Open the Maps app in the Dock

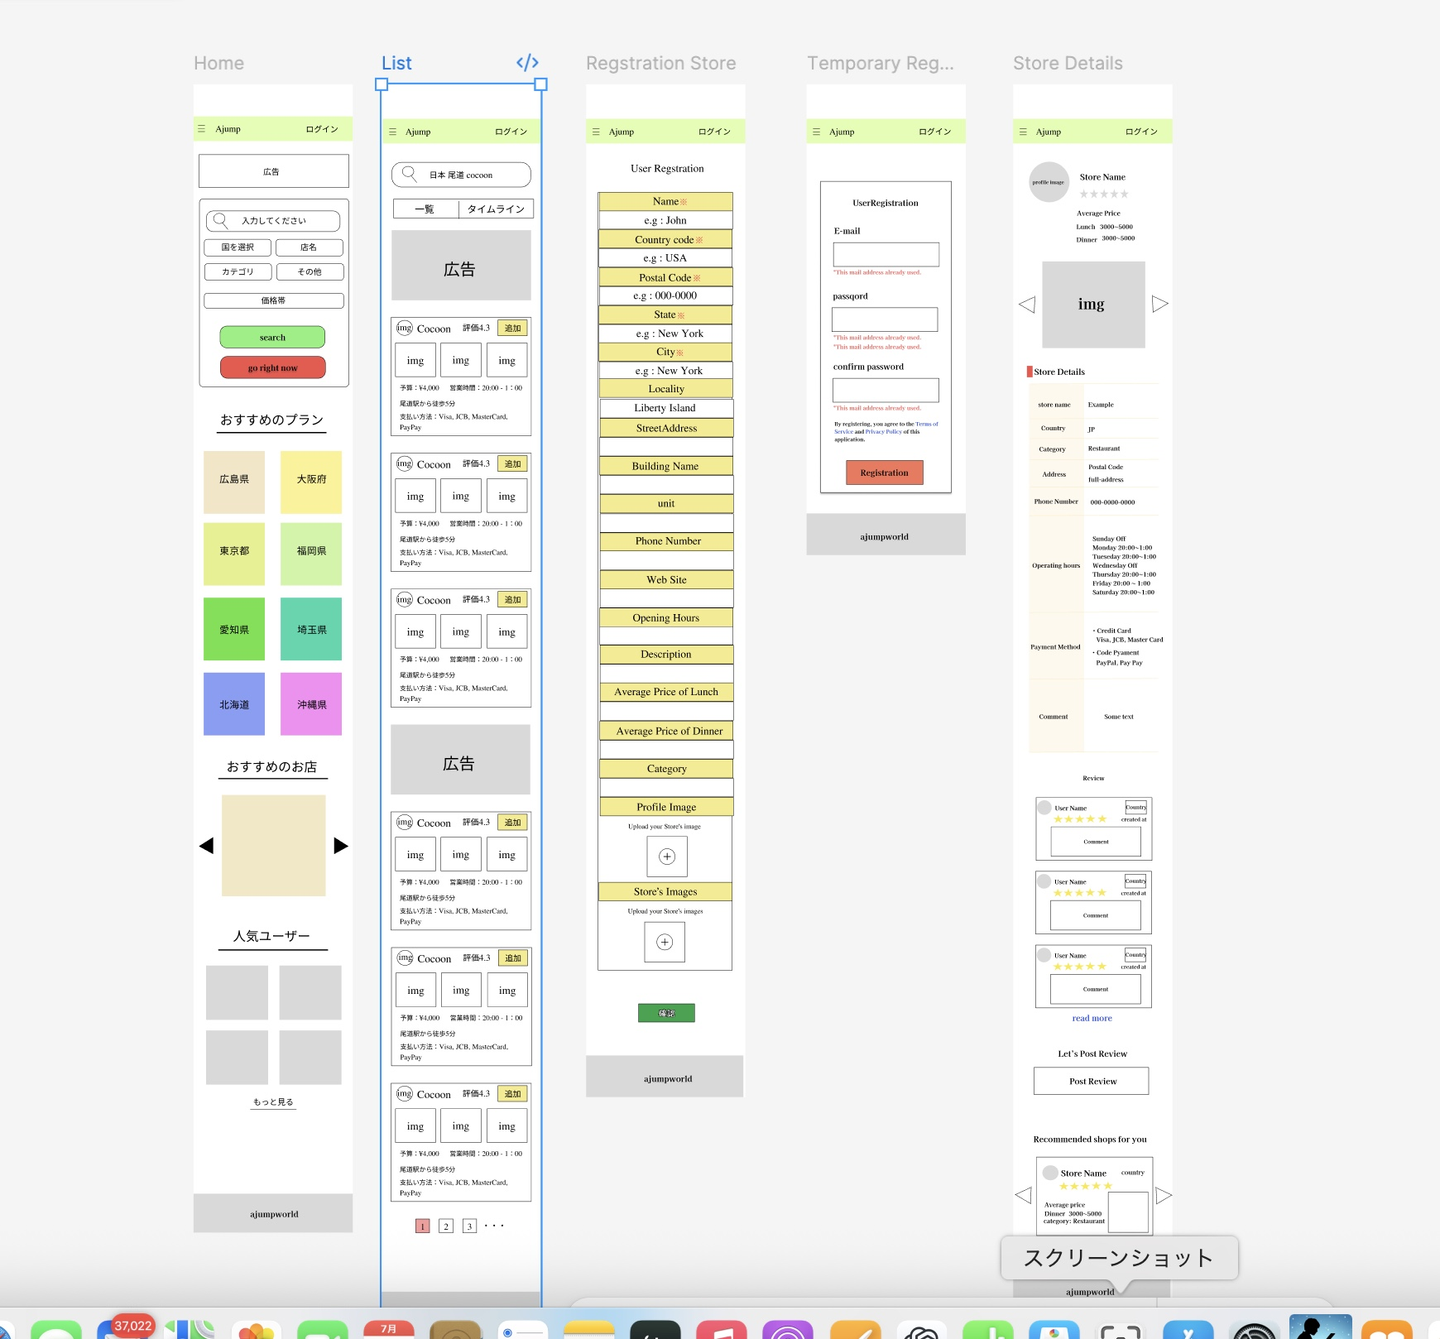(190, 1330)
